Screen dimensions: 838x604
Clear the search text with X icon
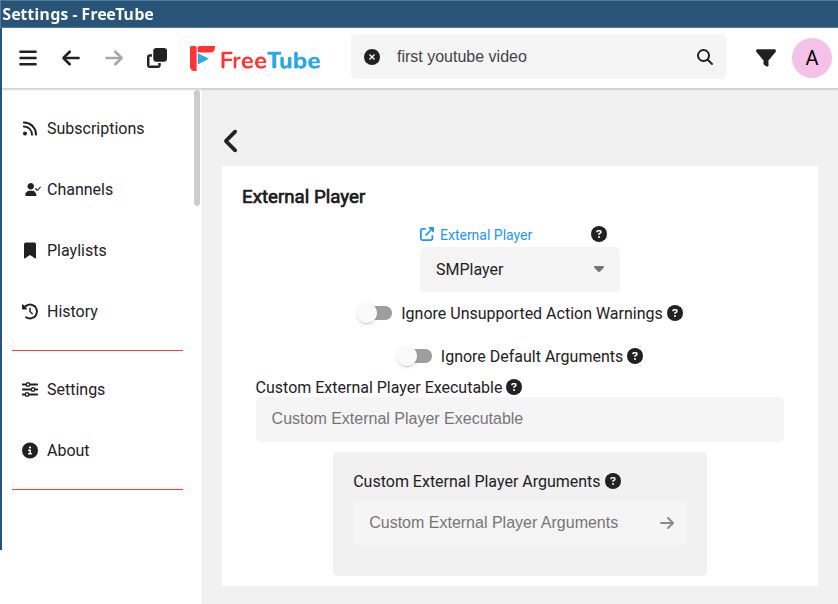coord(372,57)
